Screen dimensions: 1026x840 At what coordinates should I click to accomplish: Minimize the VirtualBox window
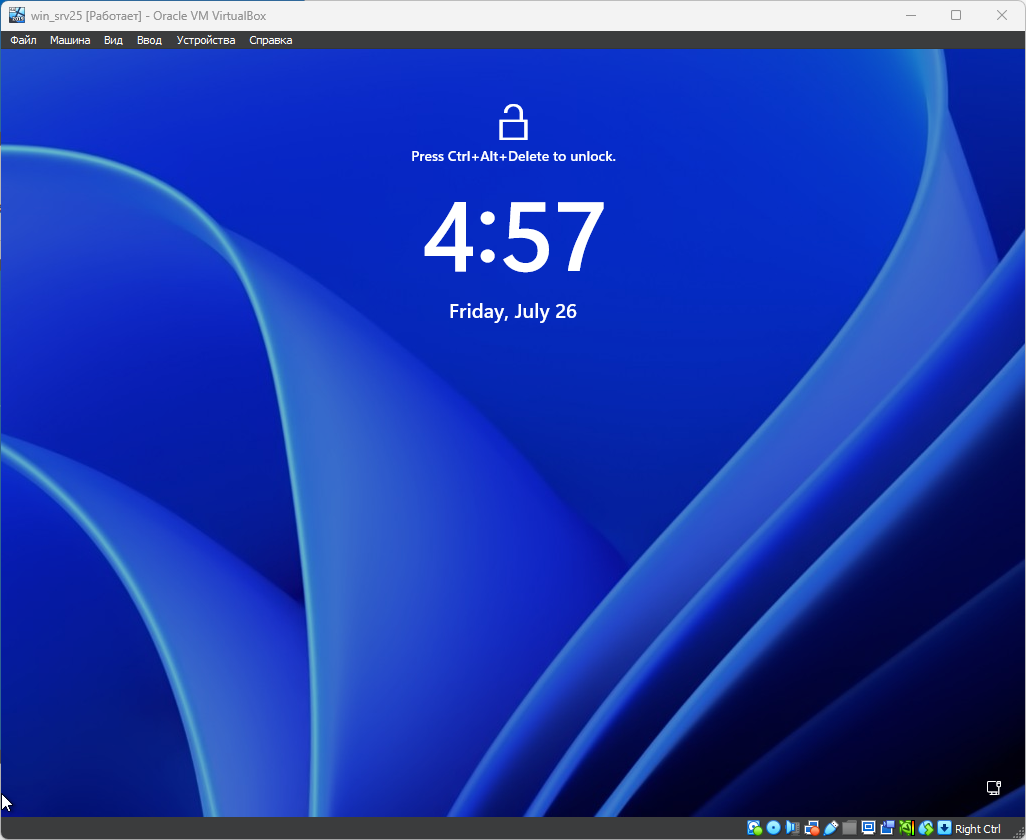click(910, 15)
